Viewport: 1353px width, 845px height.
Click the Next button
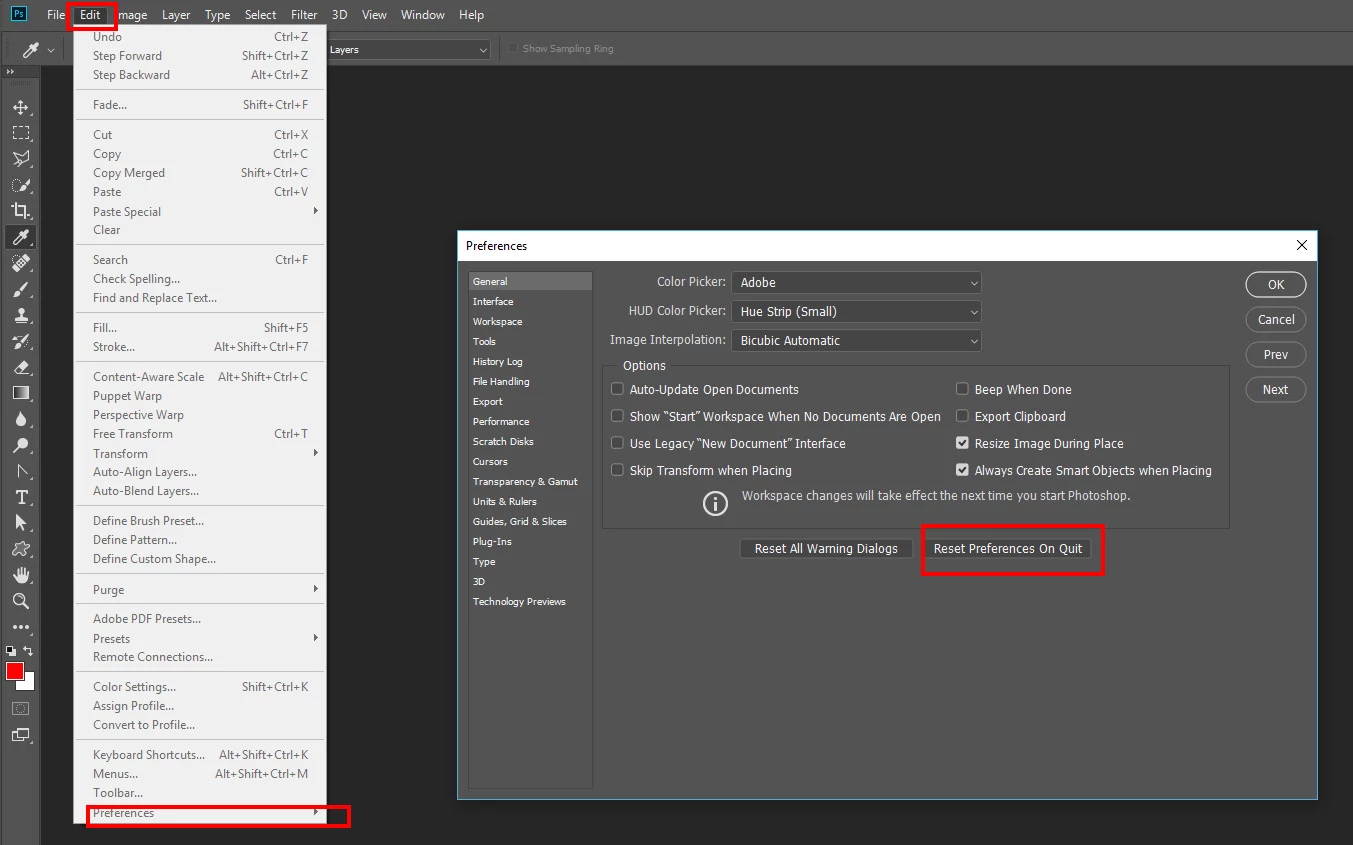click(1276, 390)
